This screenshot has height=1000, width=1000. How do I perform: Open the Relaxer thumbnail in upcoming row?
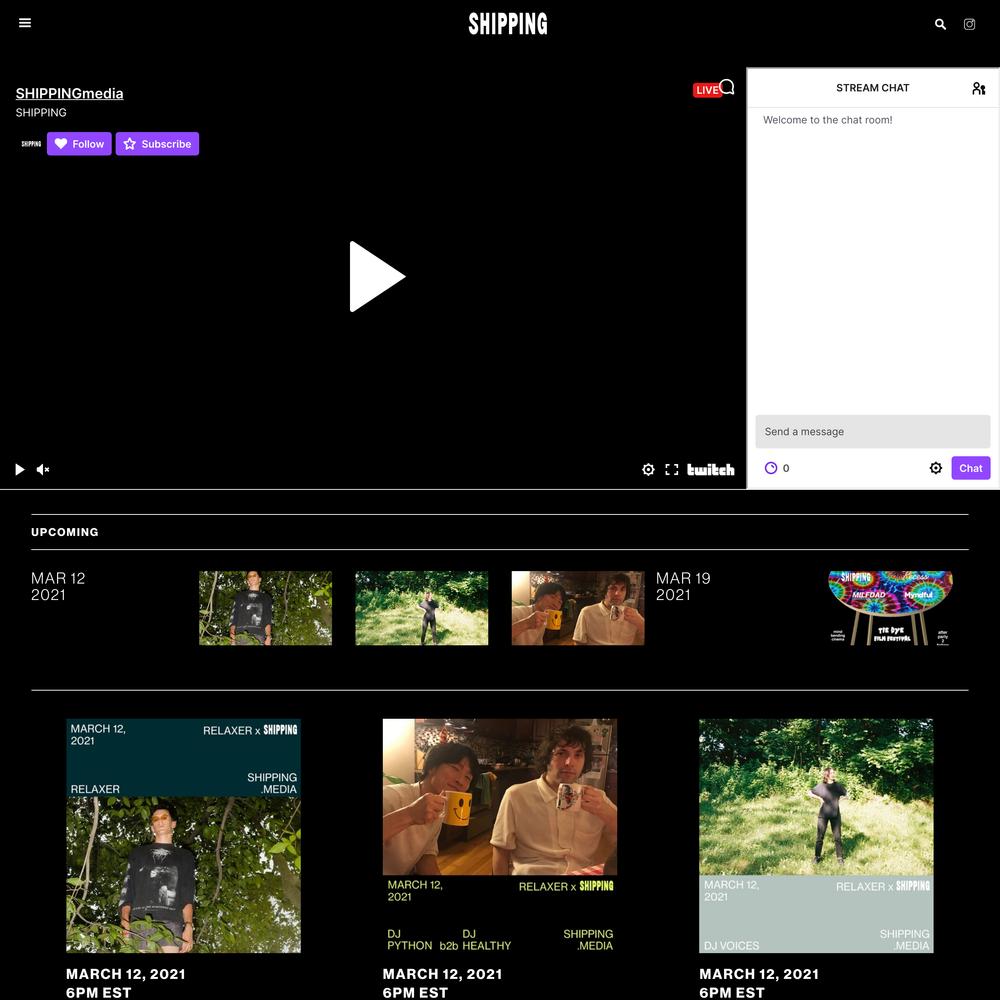(x=265, y=608)
